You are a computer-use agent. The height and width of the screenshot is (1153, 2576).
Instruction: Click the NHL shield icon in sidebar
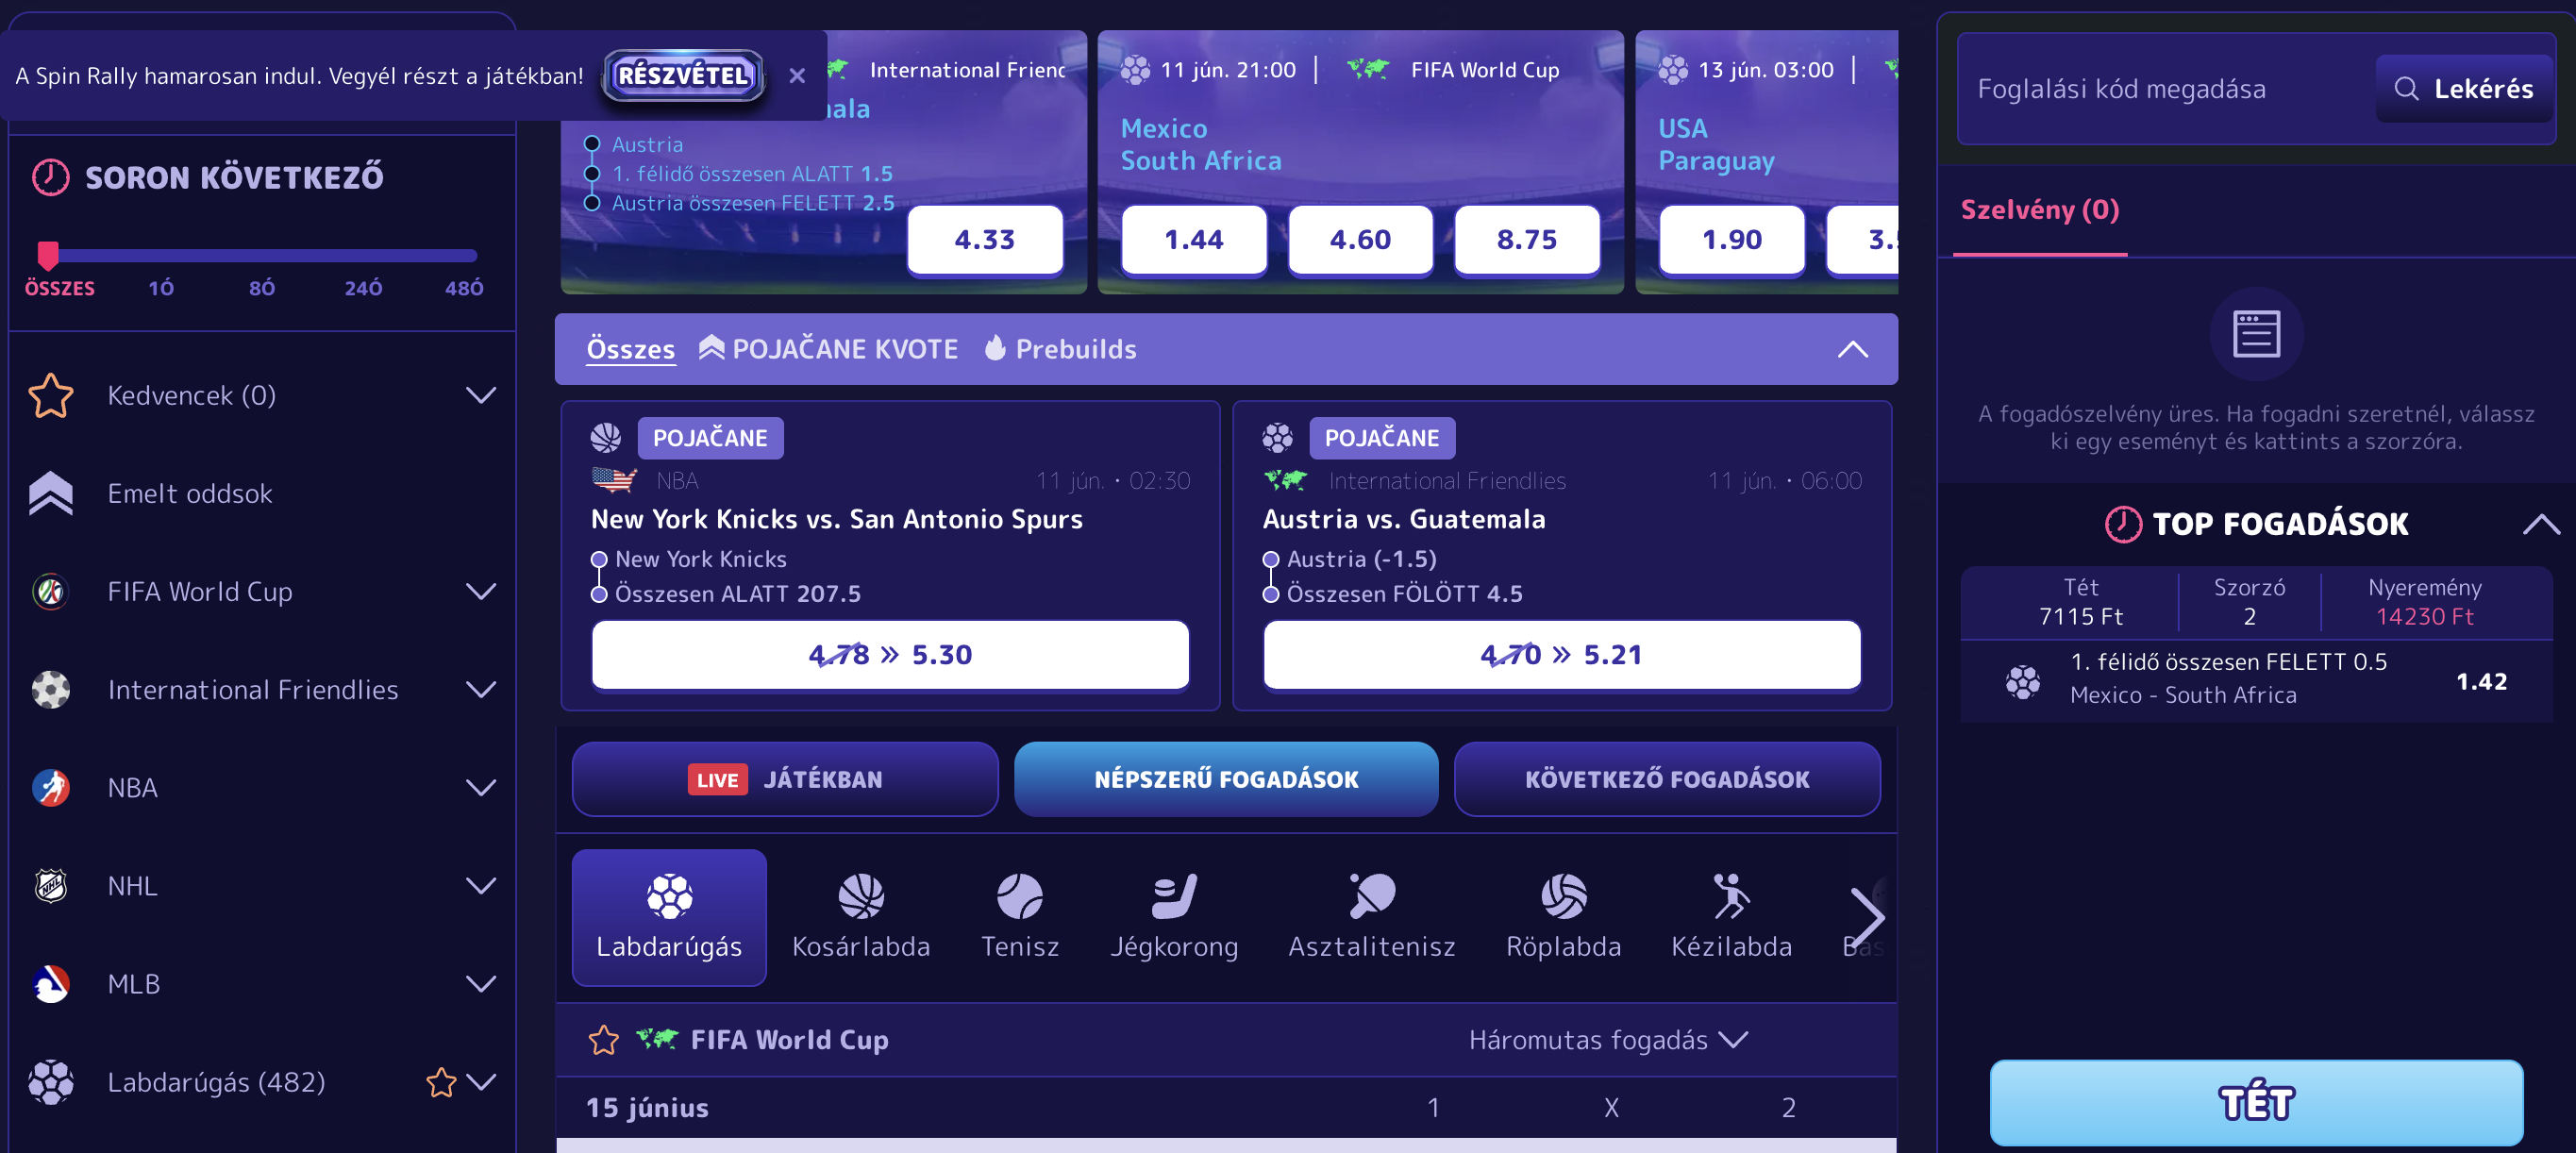tap(51, 885)
